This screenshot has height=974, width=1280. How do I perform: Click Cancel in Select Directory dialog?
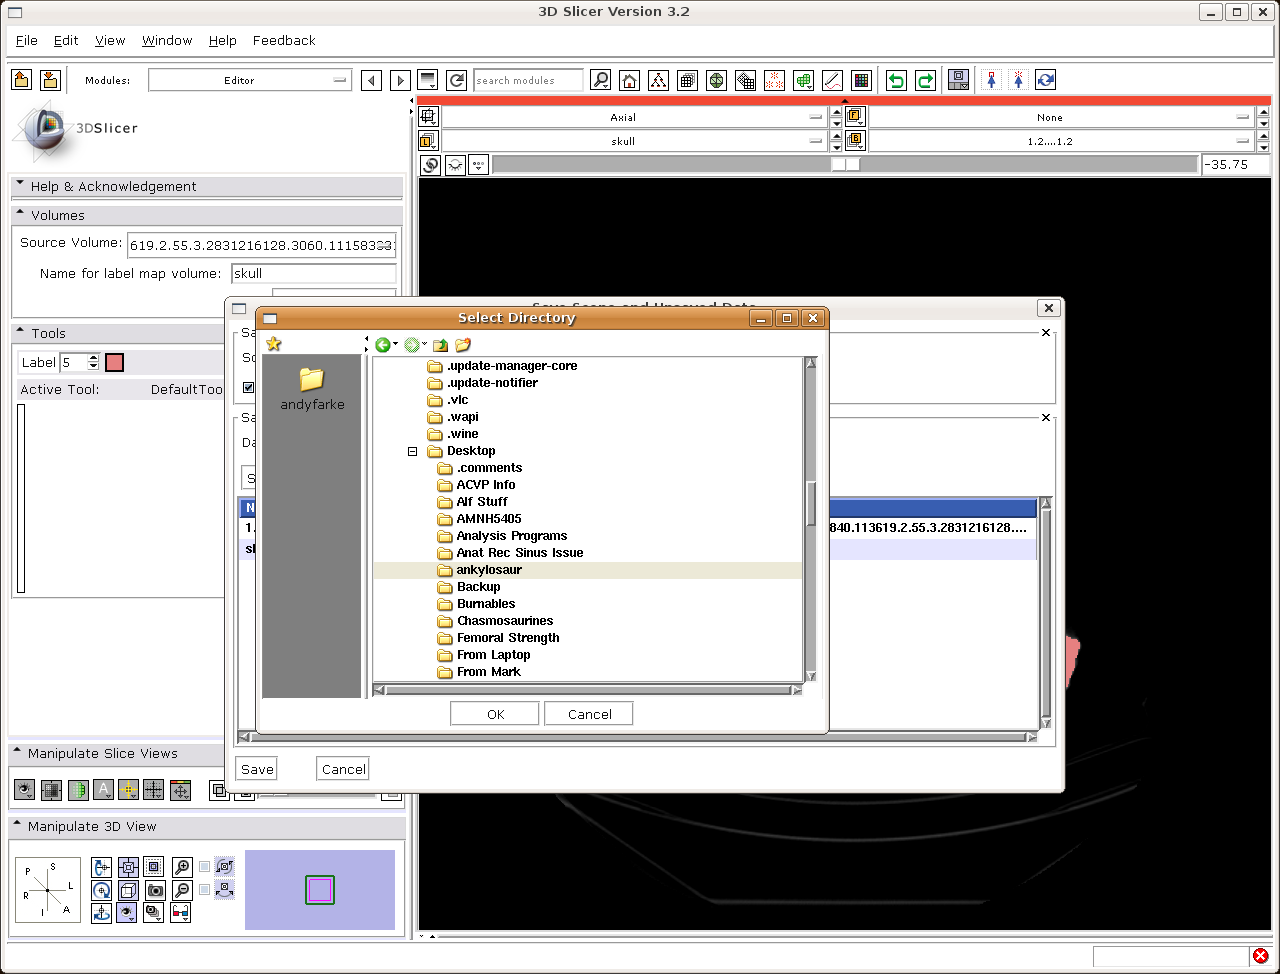589,714
